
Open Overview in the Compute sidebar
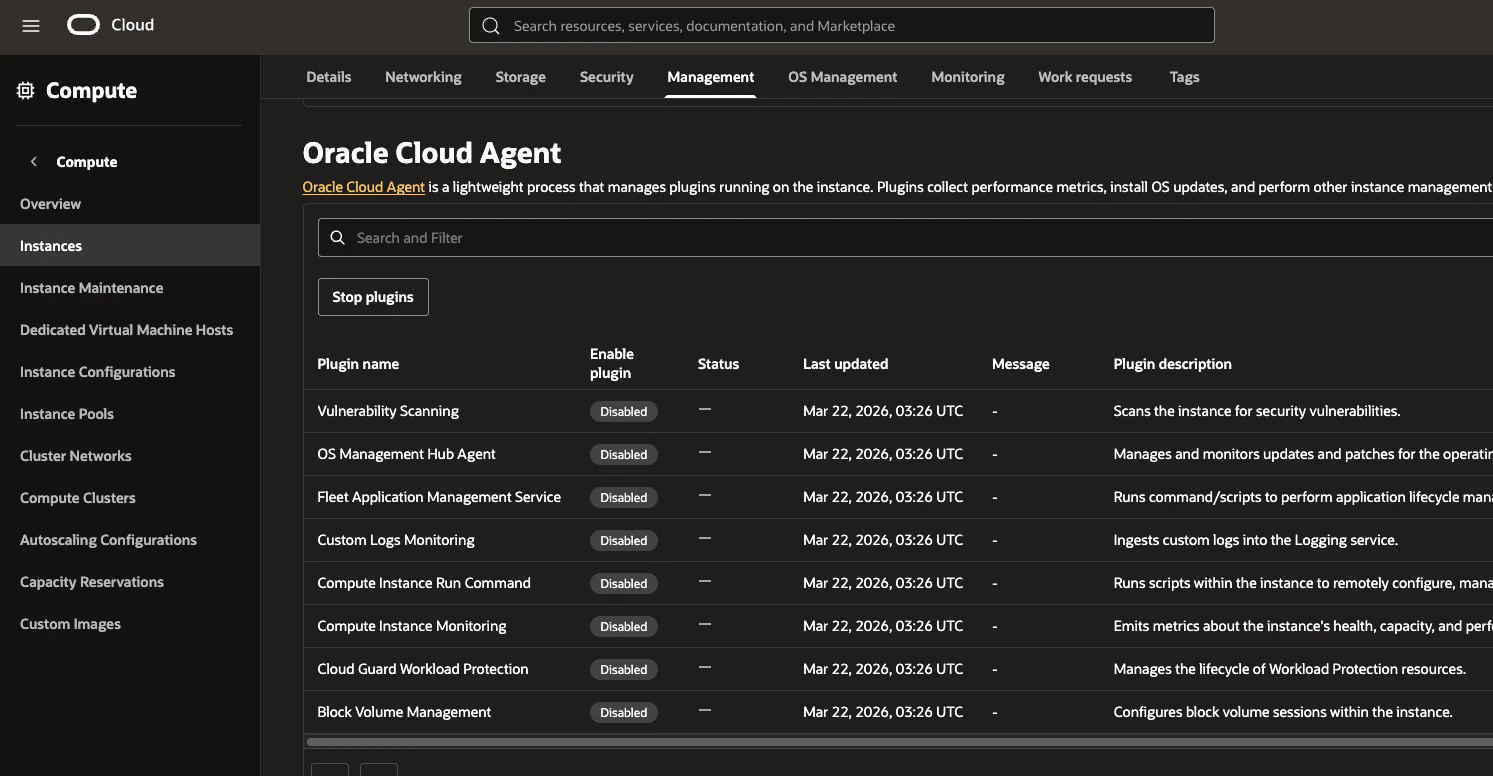[130, 204]
